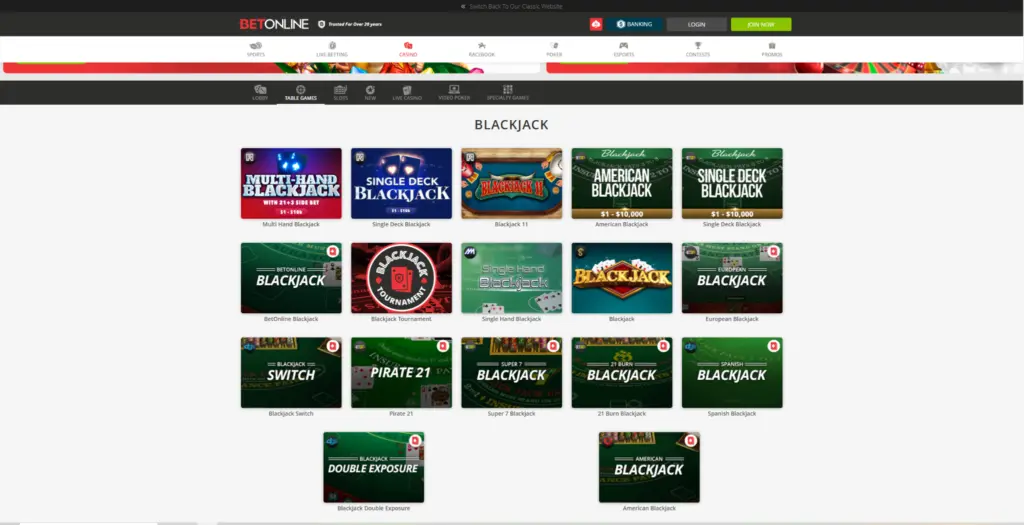
Task: Open the Promos gift icon
Action: tap(771, 46)
